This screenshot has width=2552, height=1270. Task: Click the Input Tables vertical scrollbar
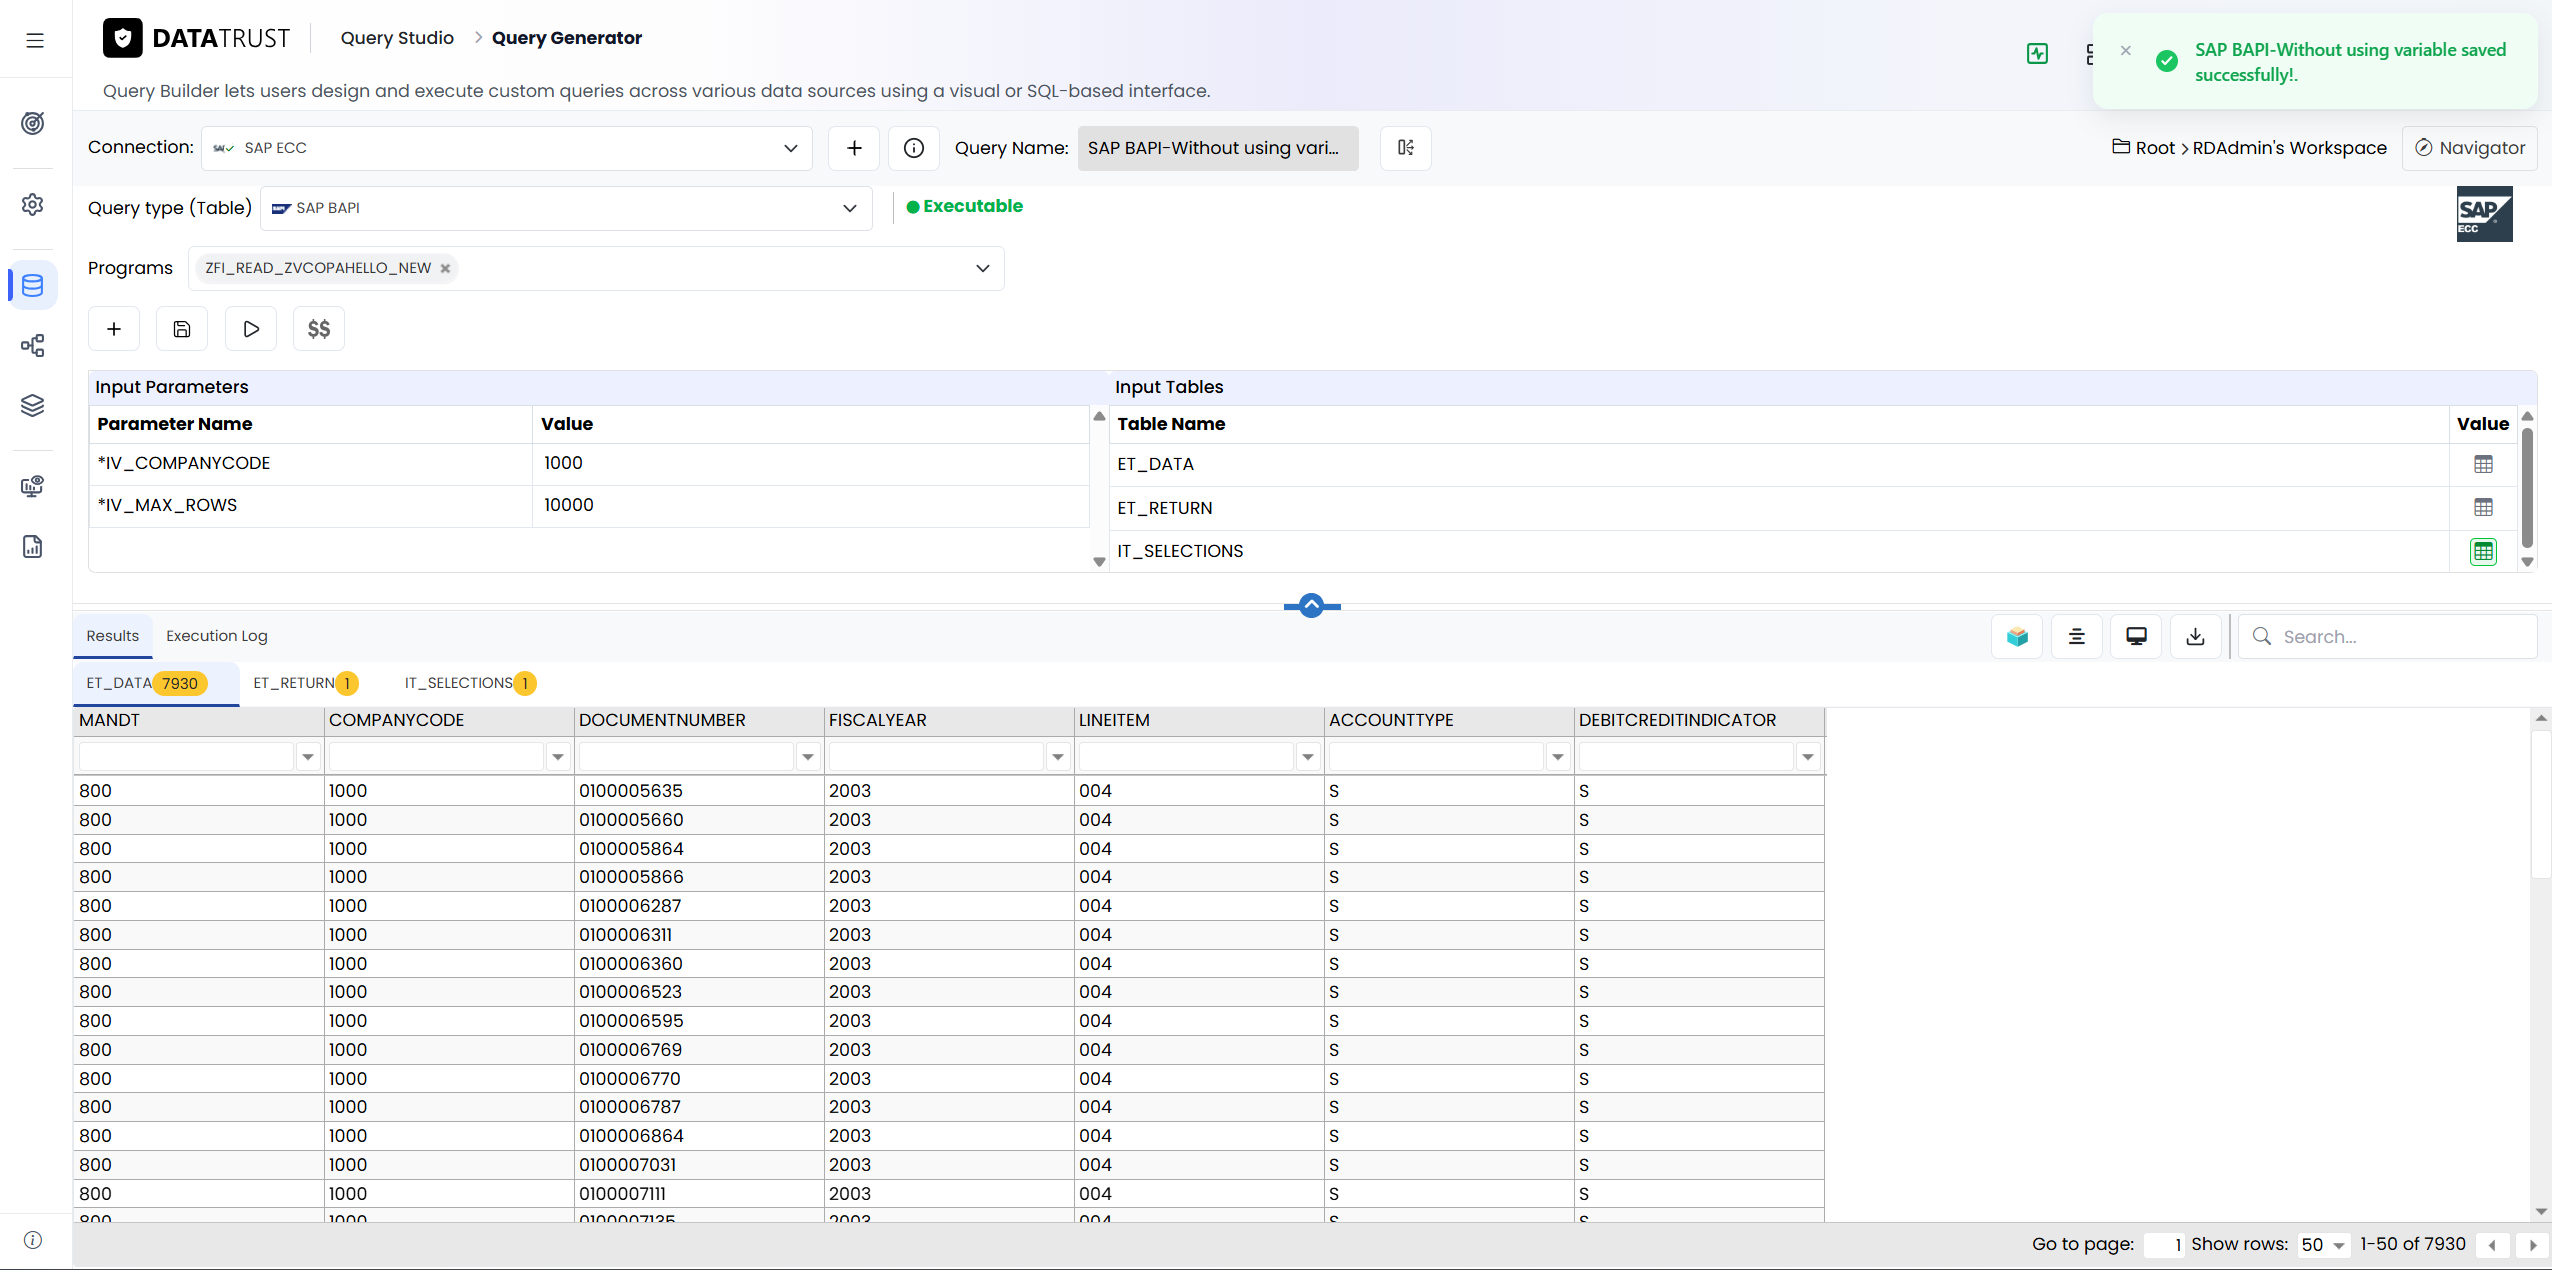pos(2527,488)
